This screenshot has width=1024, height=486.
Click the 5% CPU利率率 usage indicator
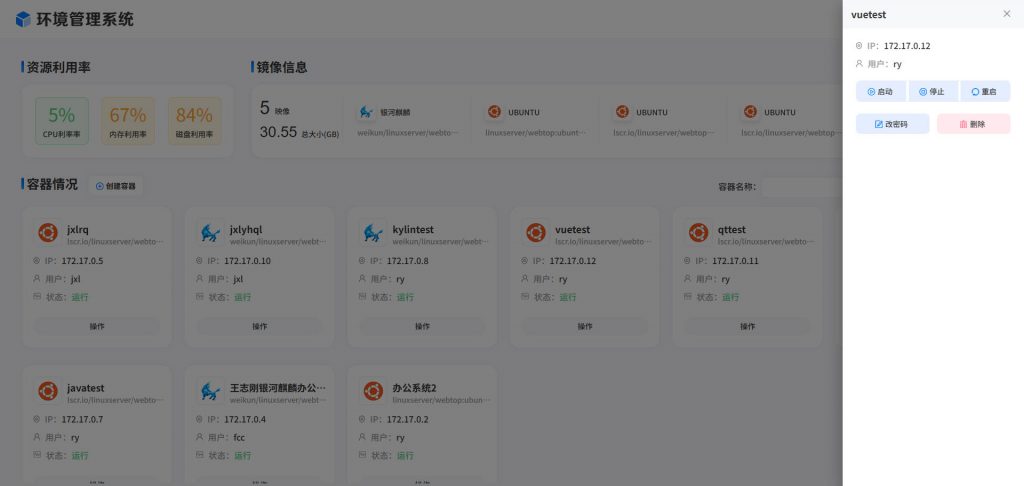pyautogui.click(x=61, y=120)
